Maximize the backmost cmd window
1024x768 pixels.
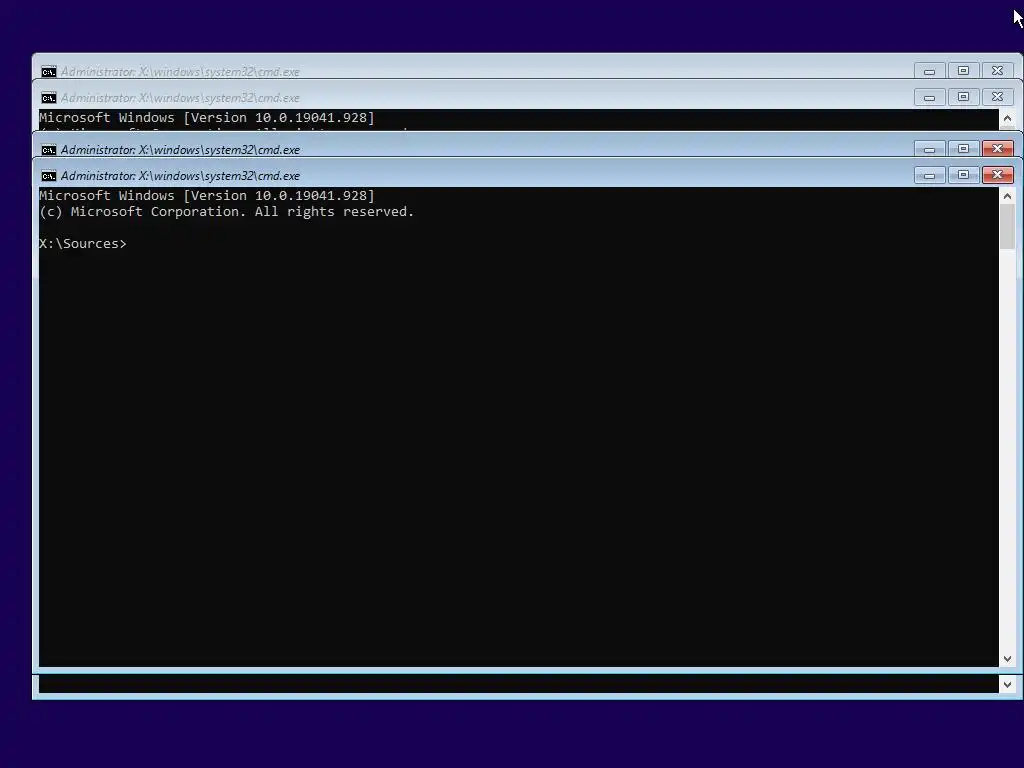963,71
